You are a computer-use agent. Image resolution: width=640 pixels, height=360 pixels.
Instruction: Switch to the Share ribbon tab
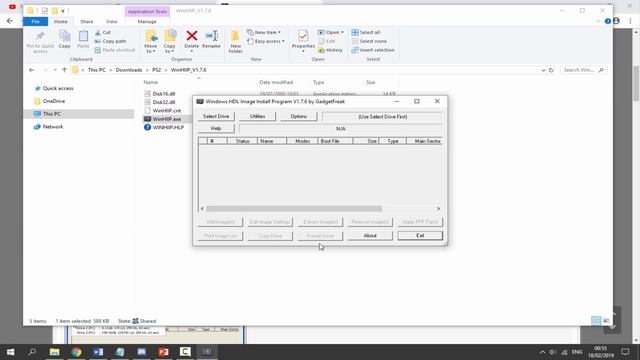pos(87,21)
